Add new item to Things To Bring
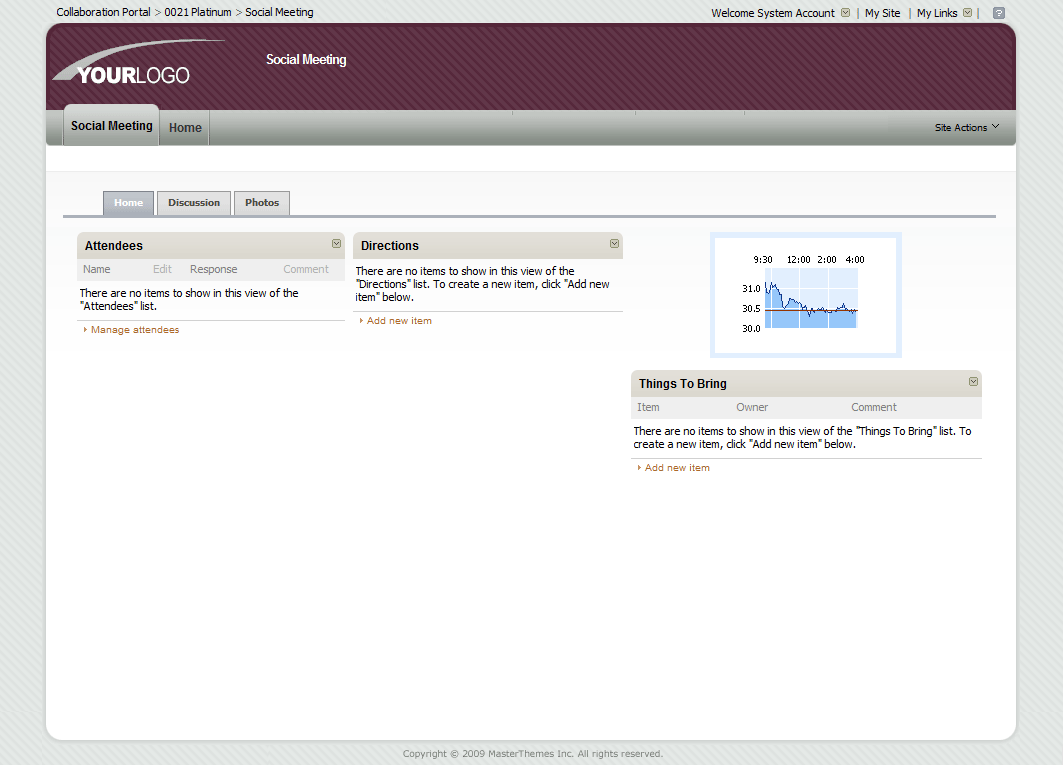The image size is (1063, 765). pos(677,468)
